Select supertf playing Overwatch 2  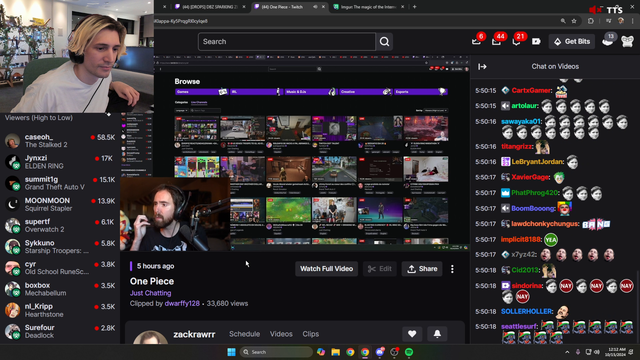60,226
